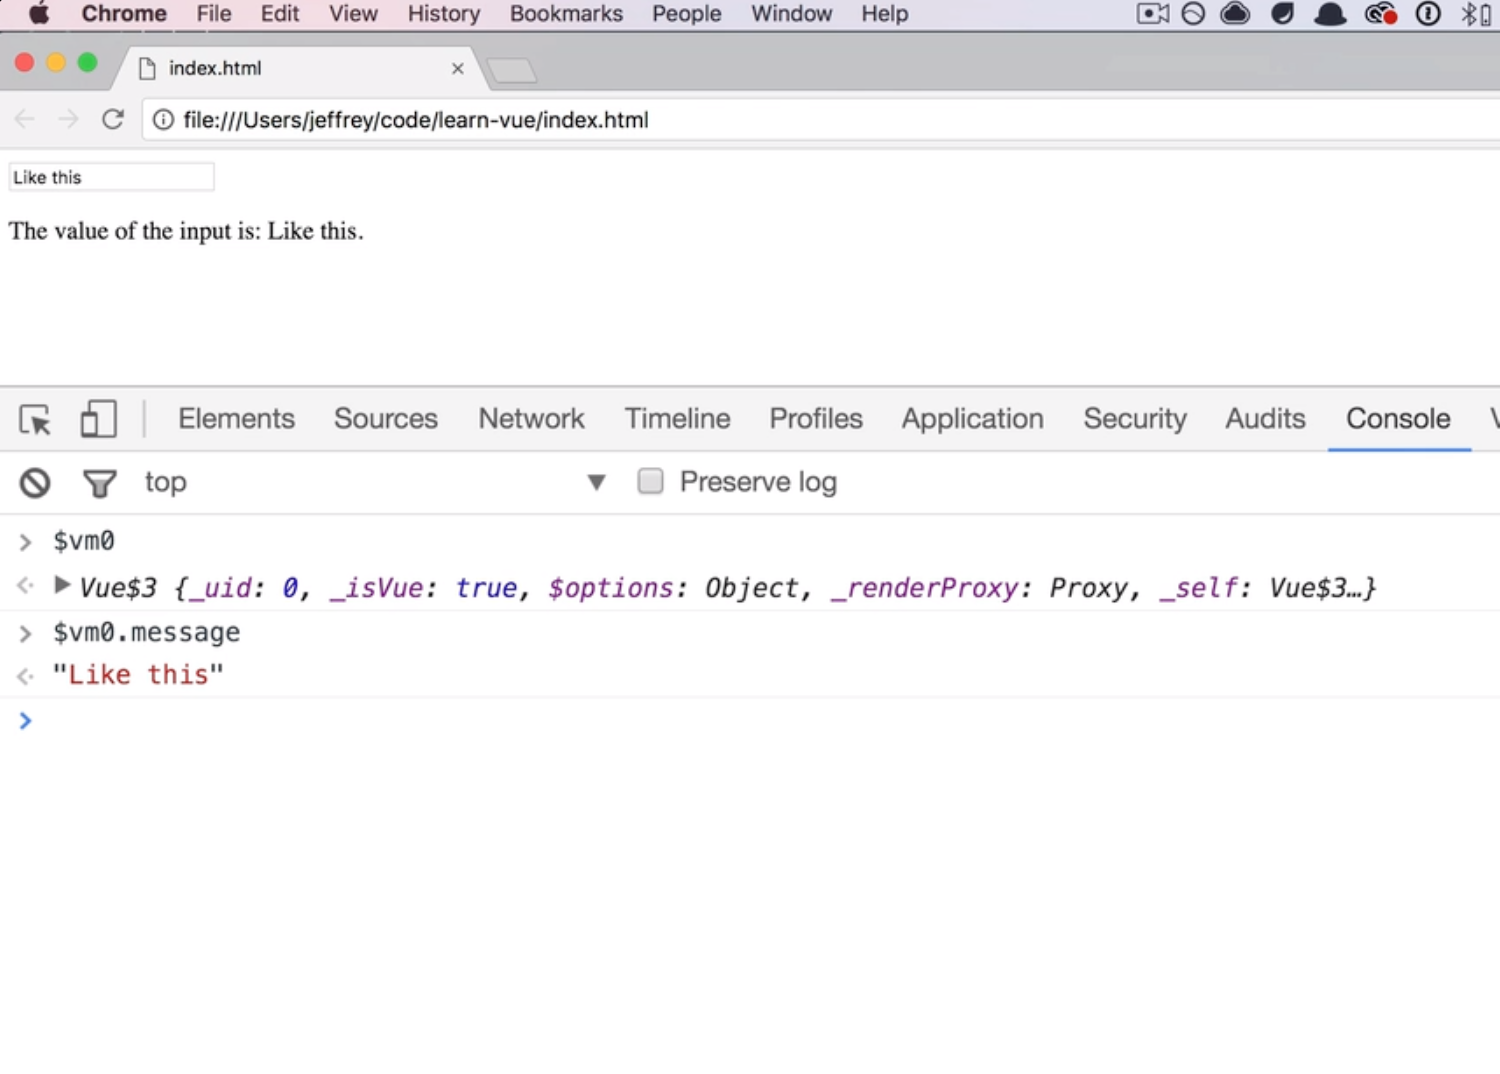Switch to the Network tab
The width and height of the screenshot is (1500, 1074).
click(531, 419)
